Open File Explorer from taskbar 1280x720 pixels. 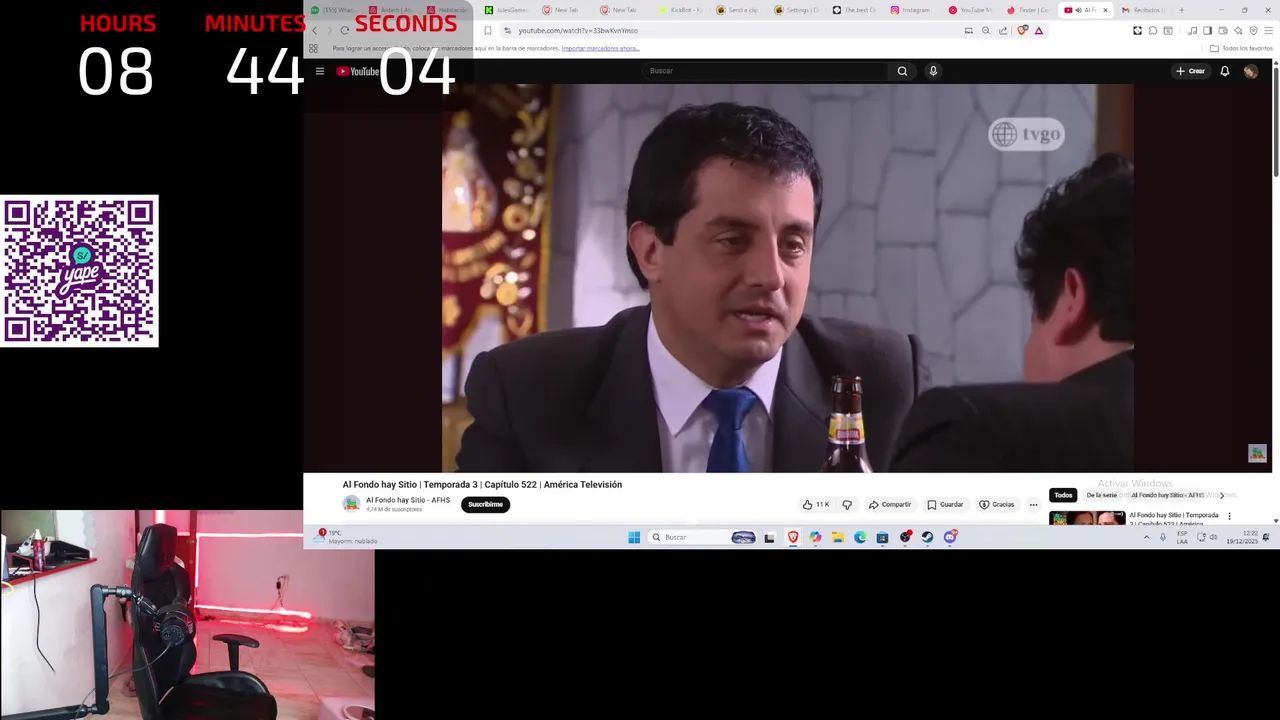(x=838, y=537)
